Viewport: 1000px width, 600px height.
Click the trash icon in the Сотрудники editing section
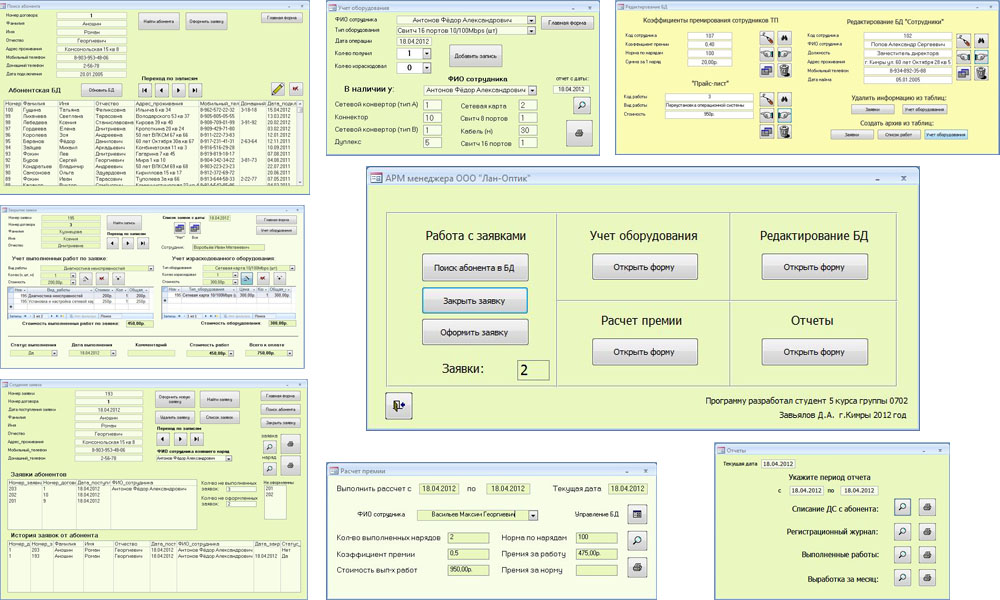coord(981,73)
